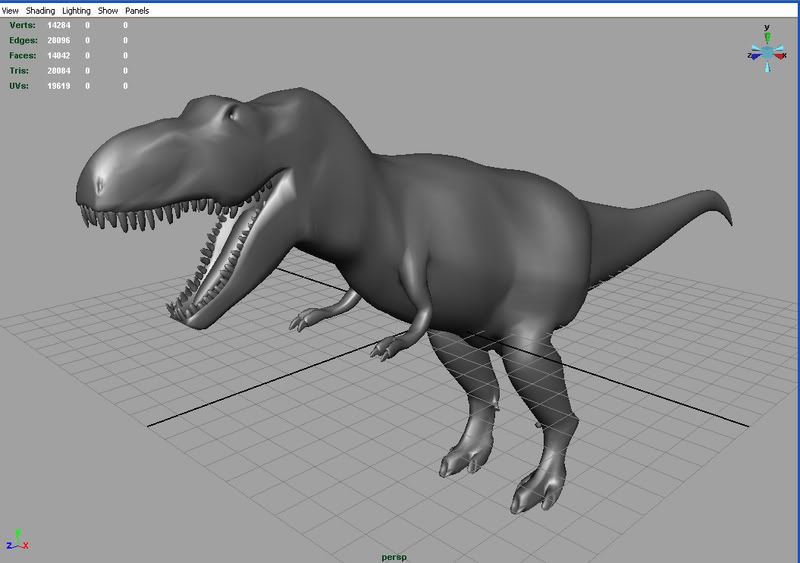
Task: Click the blue Z cone on view compass
Action: (754, 56)
